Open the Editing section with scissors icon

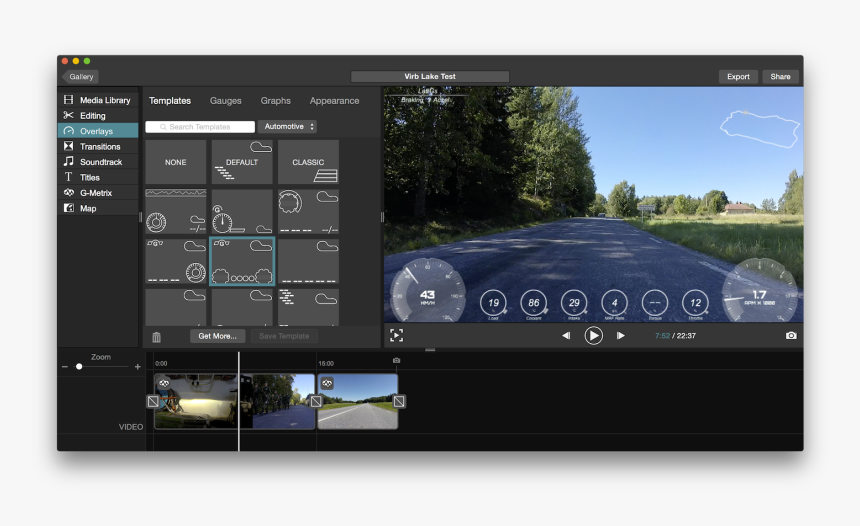[98, 115]
